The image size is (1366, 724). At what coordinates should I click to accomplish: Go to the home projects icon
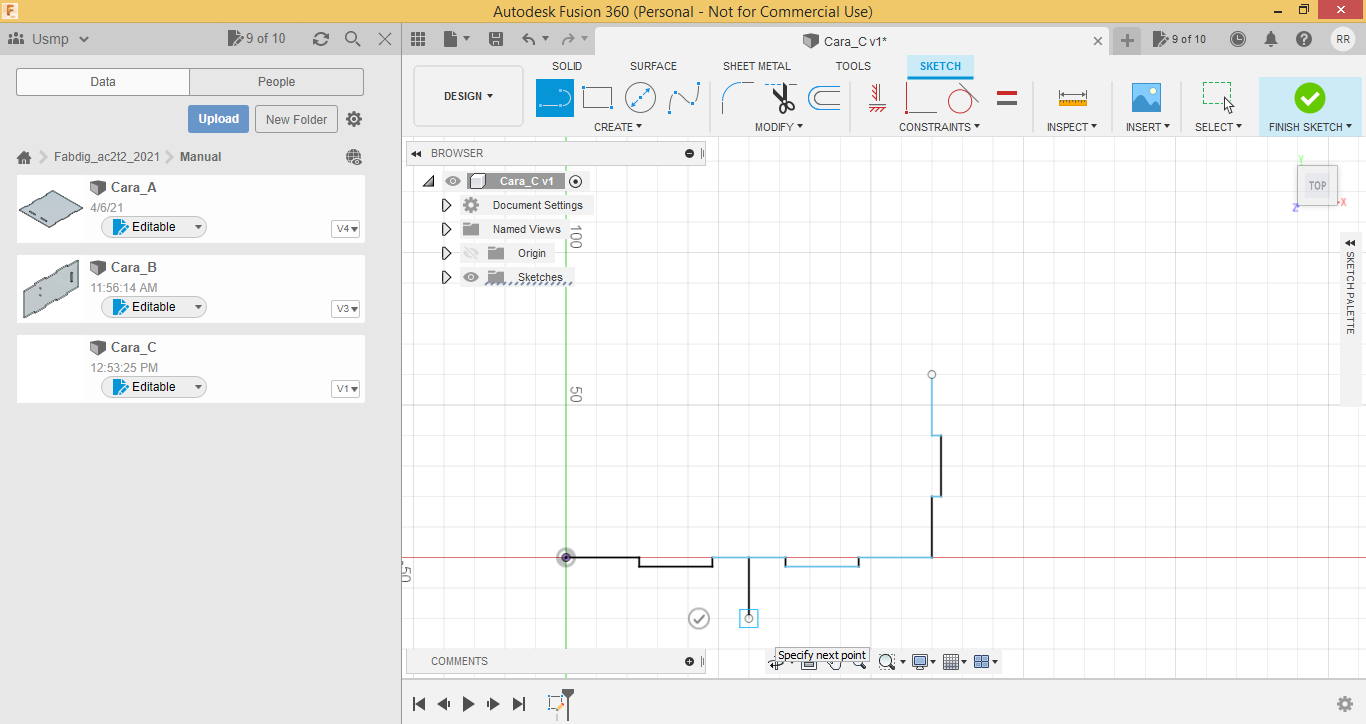coord(24,157)
